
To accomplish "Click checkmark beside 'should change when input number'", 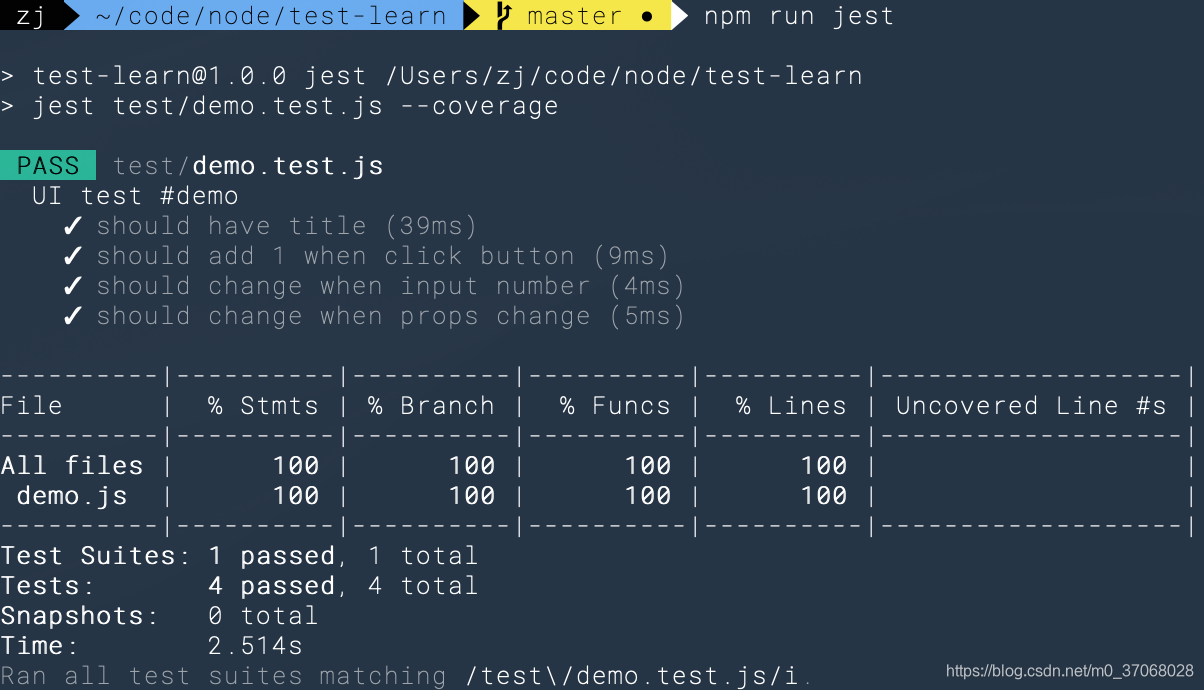I will 72,286.
